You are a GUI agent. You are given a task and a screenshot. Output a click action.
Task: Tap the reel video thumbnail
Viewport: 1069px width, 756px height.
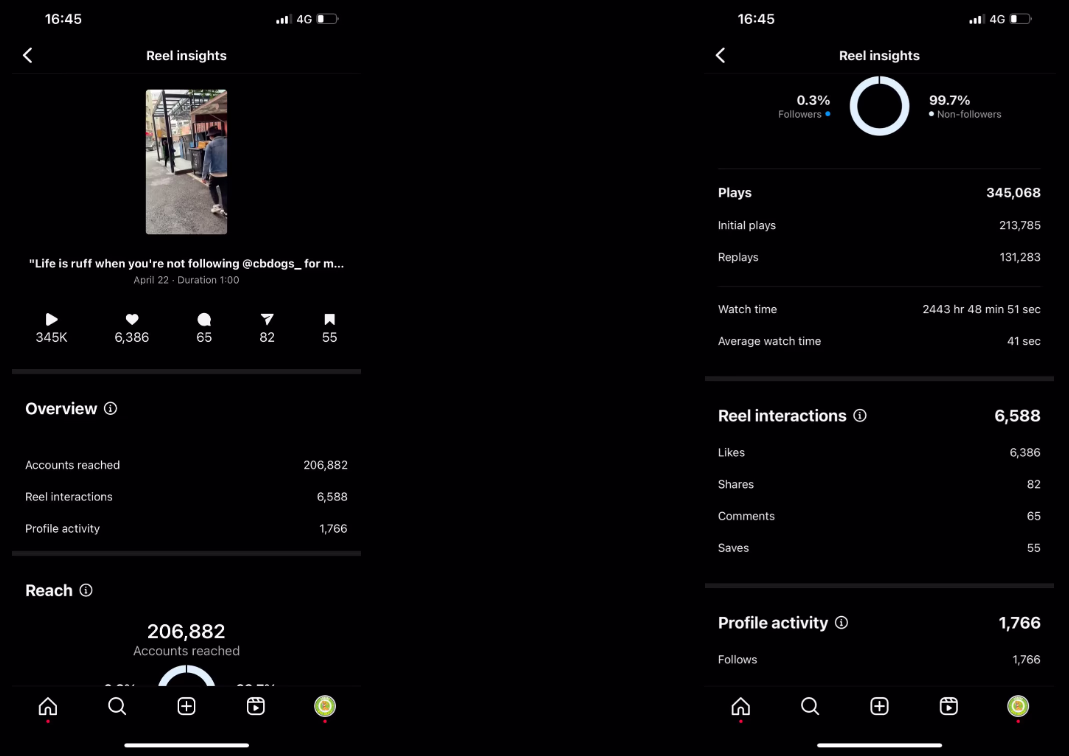pyautogui.click(x=186, y=162)
